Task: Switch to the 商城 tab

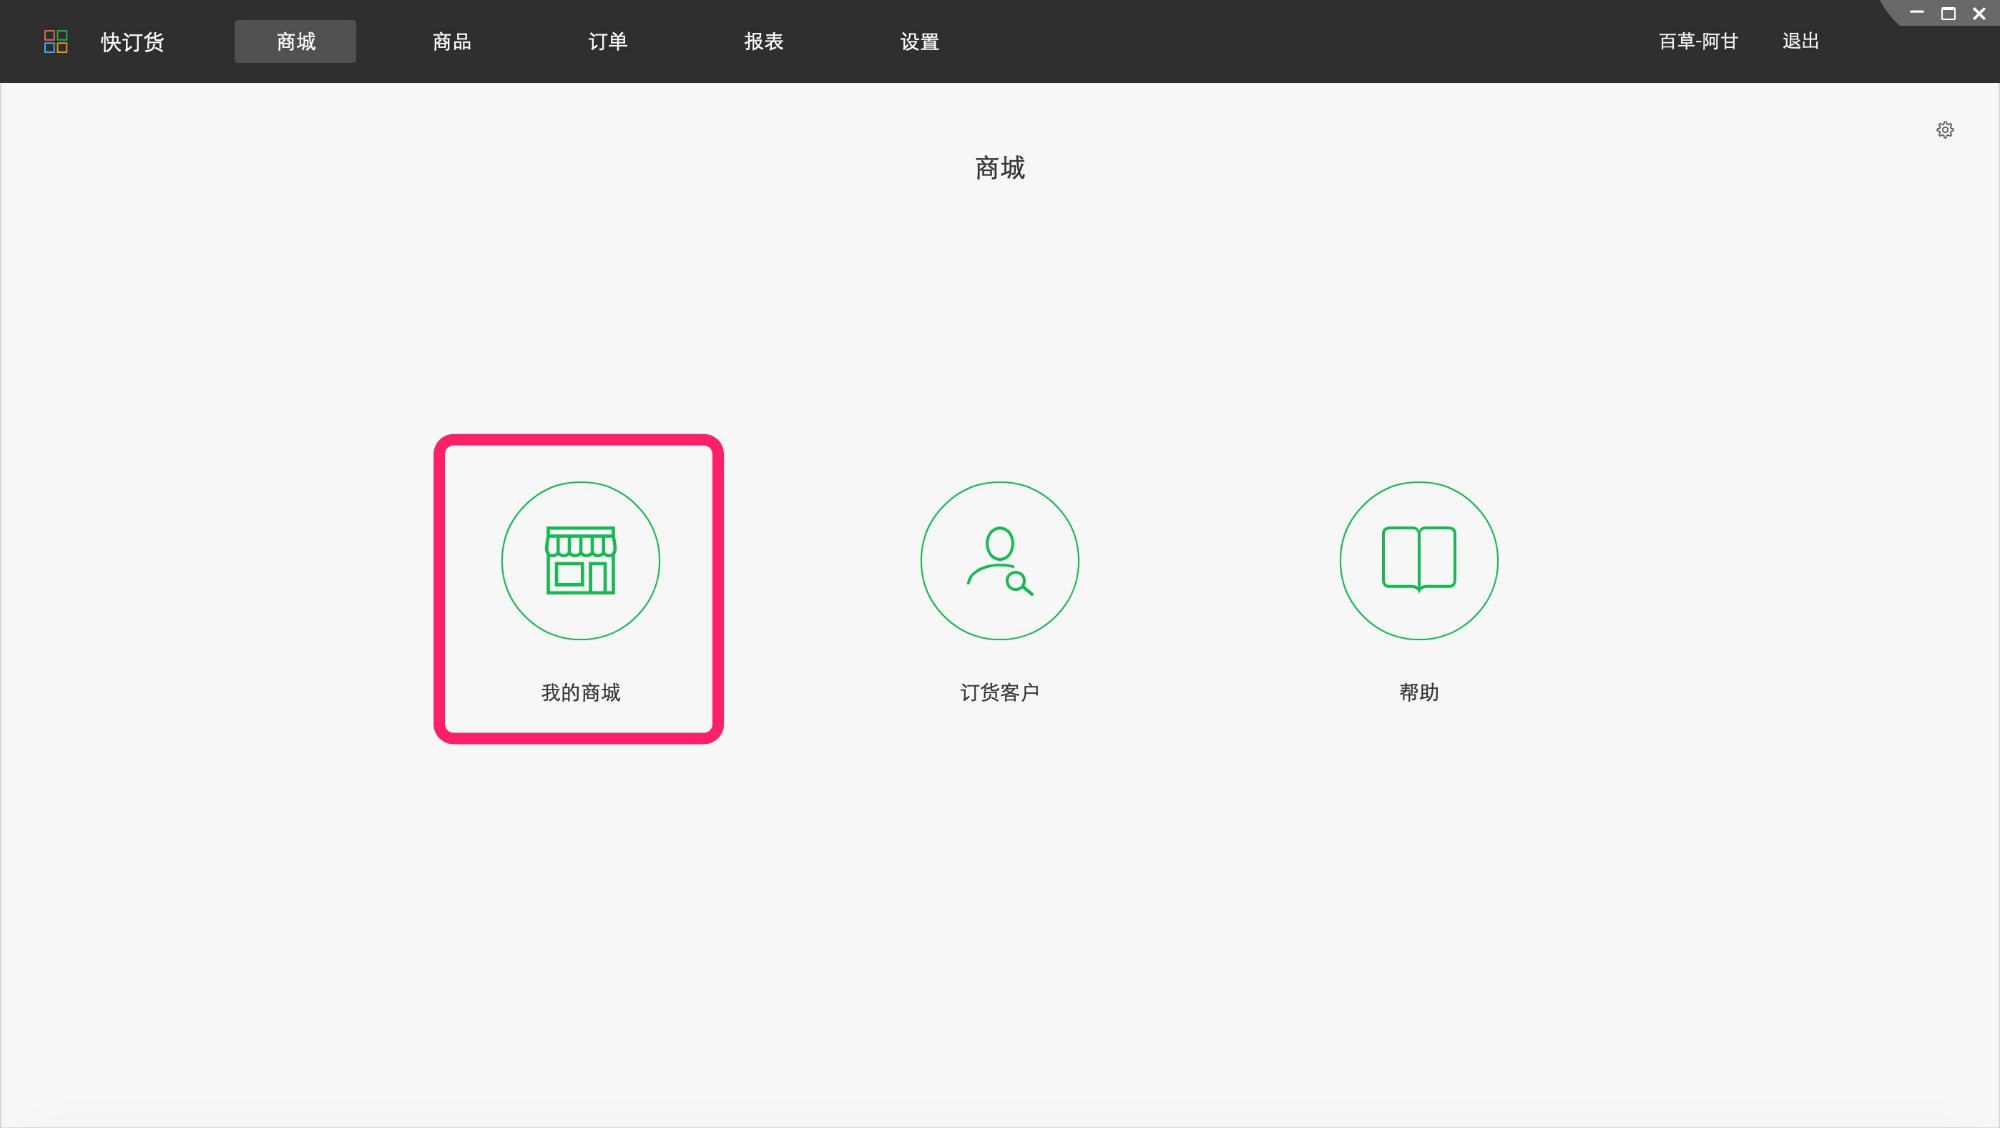Action: pyautogui.click(x=295, y=41)
